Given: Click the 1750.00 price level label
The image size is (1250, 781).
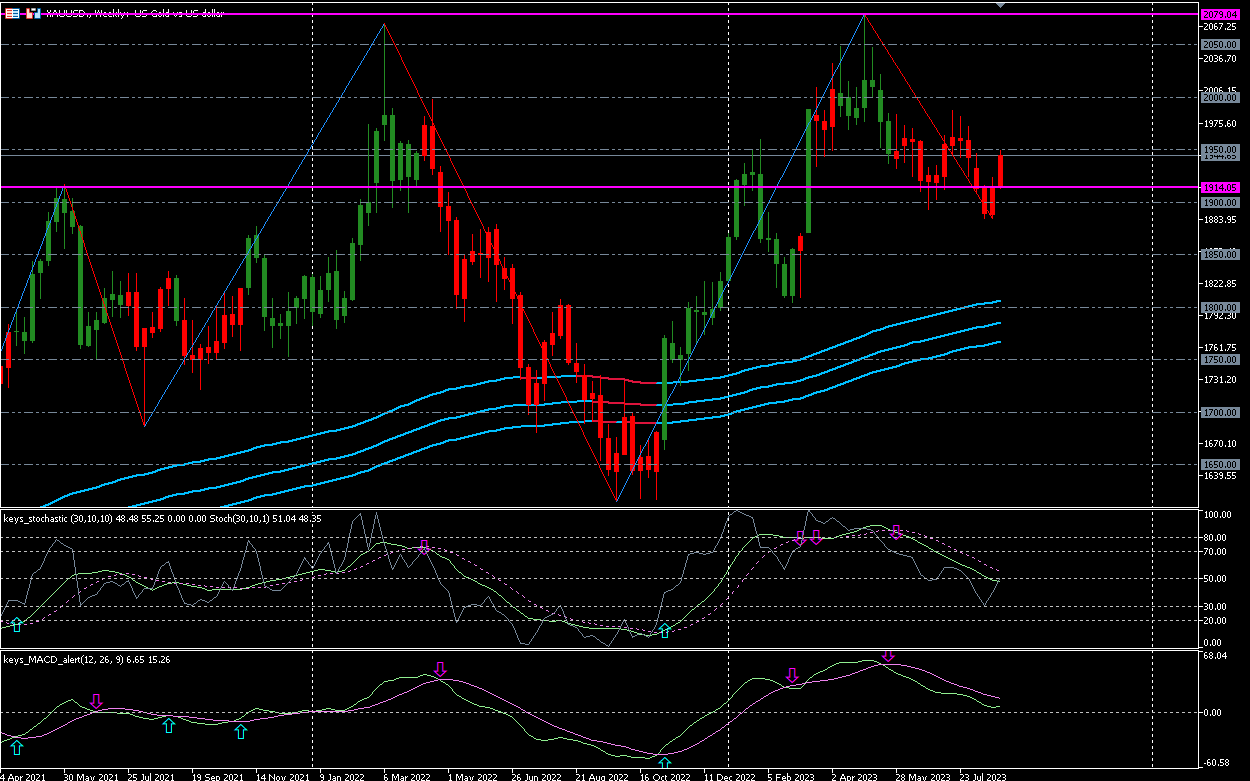Looking at the screenshot, I should tap(1220, 359).
